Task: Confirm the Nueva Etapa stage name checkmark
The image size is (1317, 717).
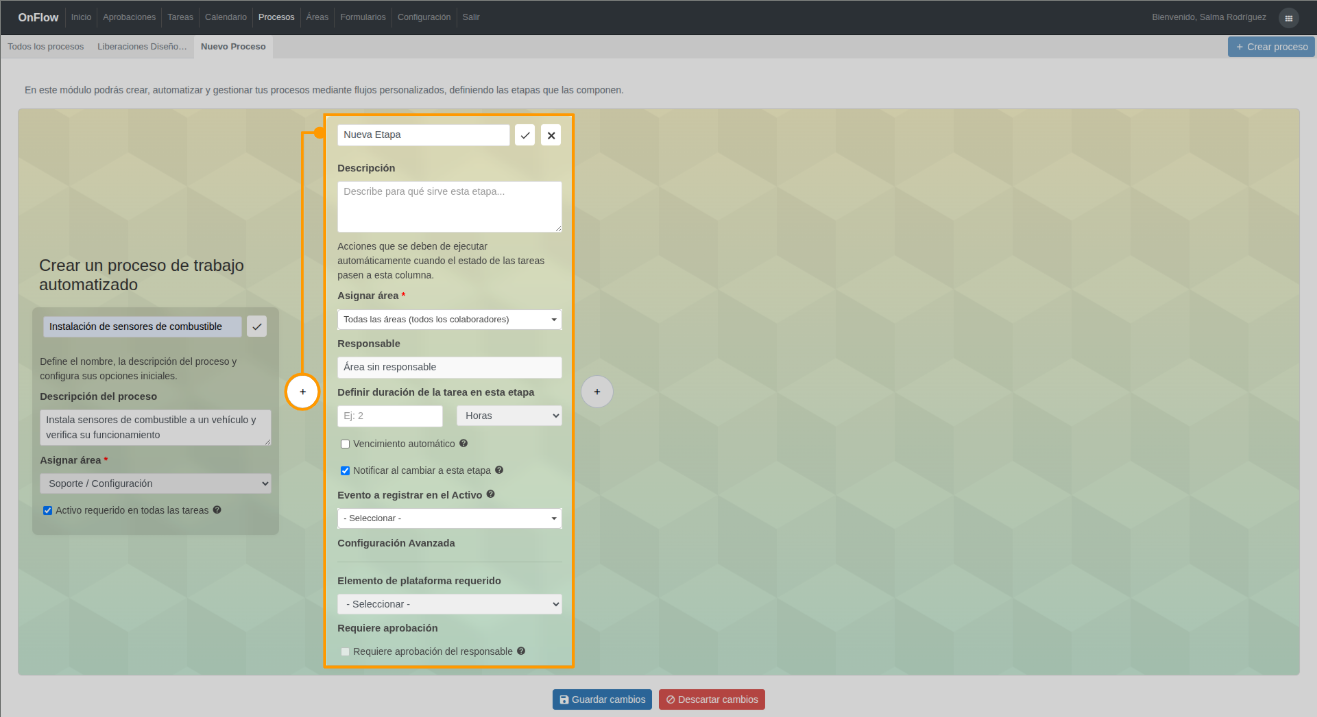Action: (525, 135)
